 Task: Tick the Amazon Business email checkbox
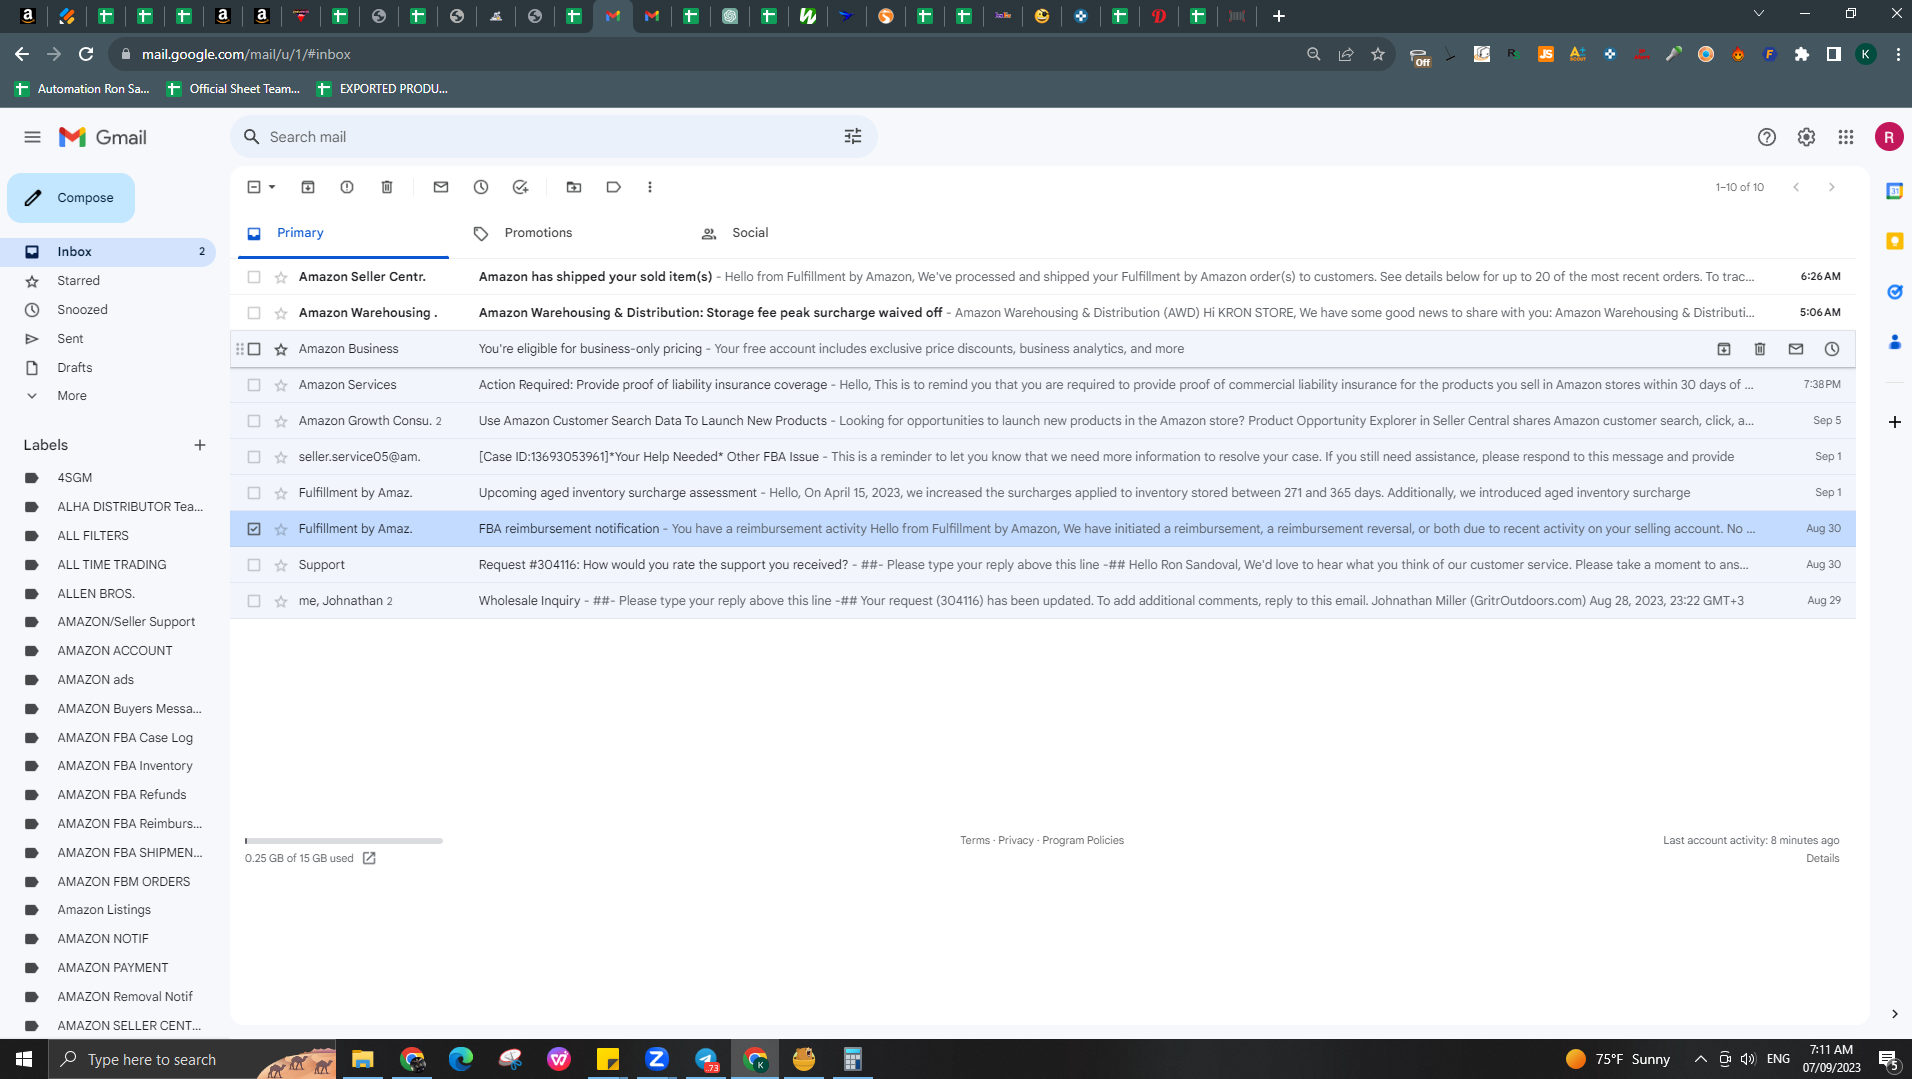[x=254, y=349]
